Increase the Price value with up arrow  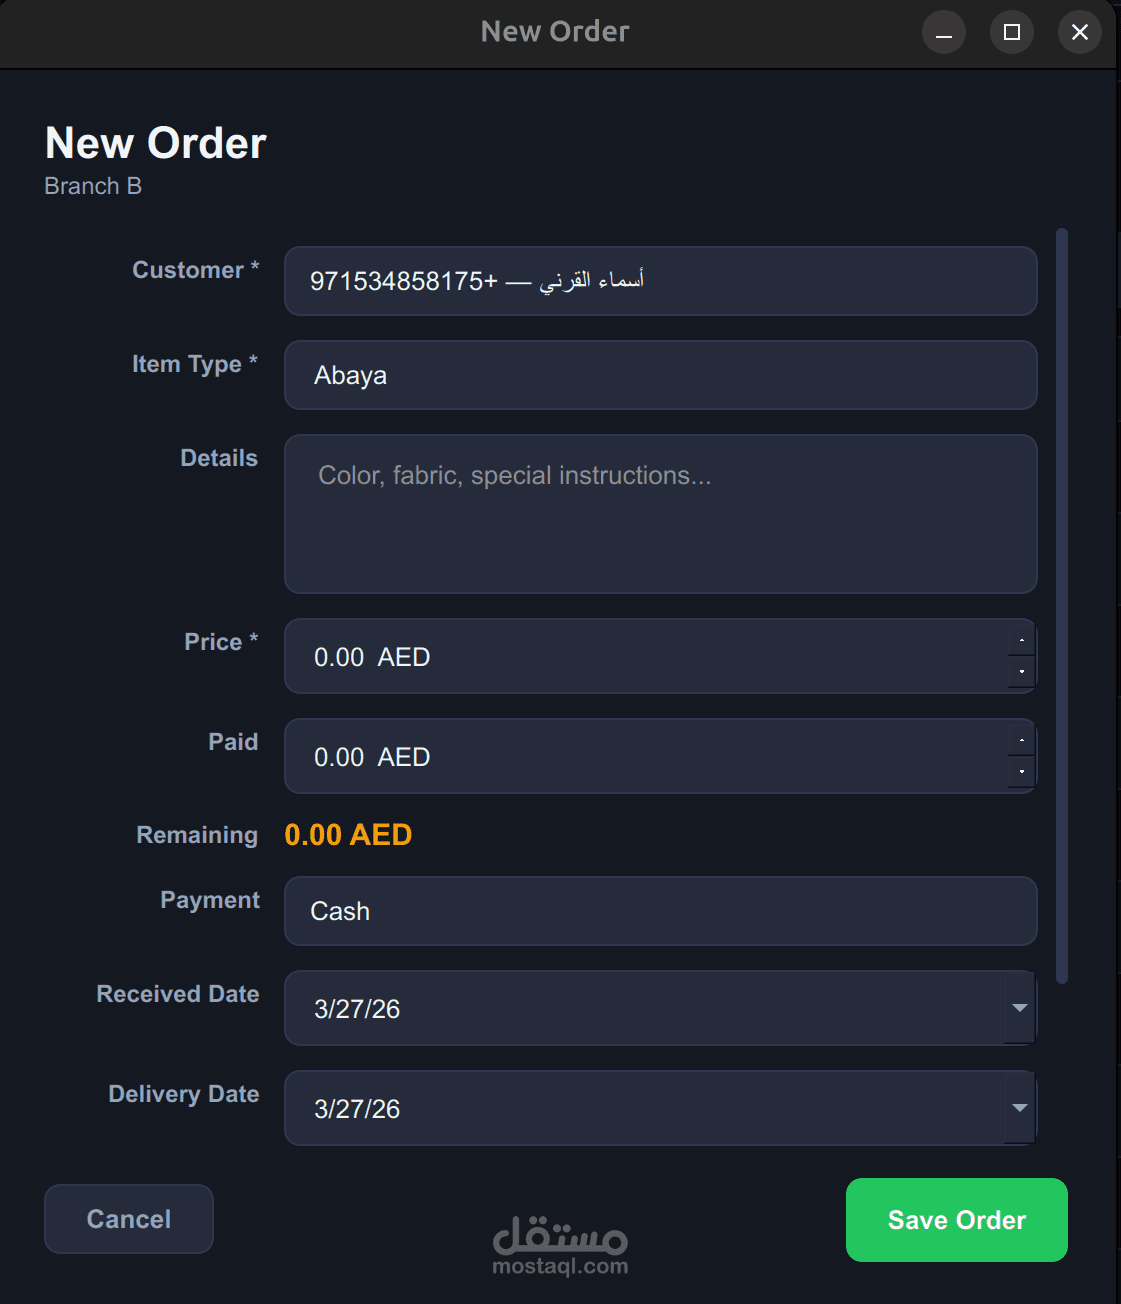pos(1021,640)
